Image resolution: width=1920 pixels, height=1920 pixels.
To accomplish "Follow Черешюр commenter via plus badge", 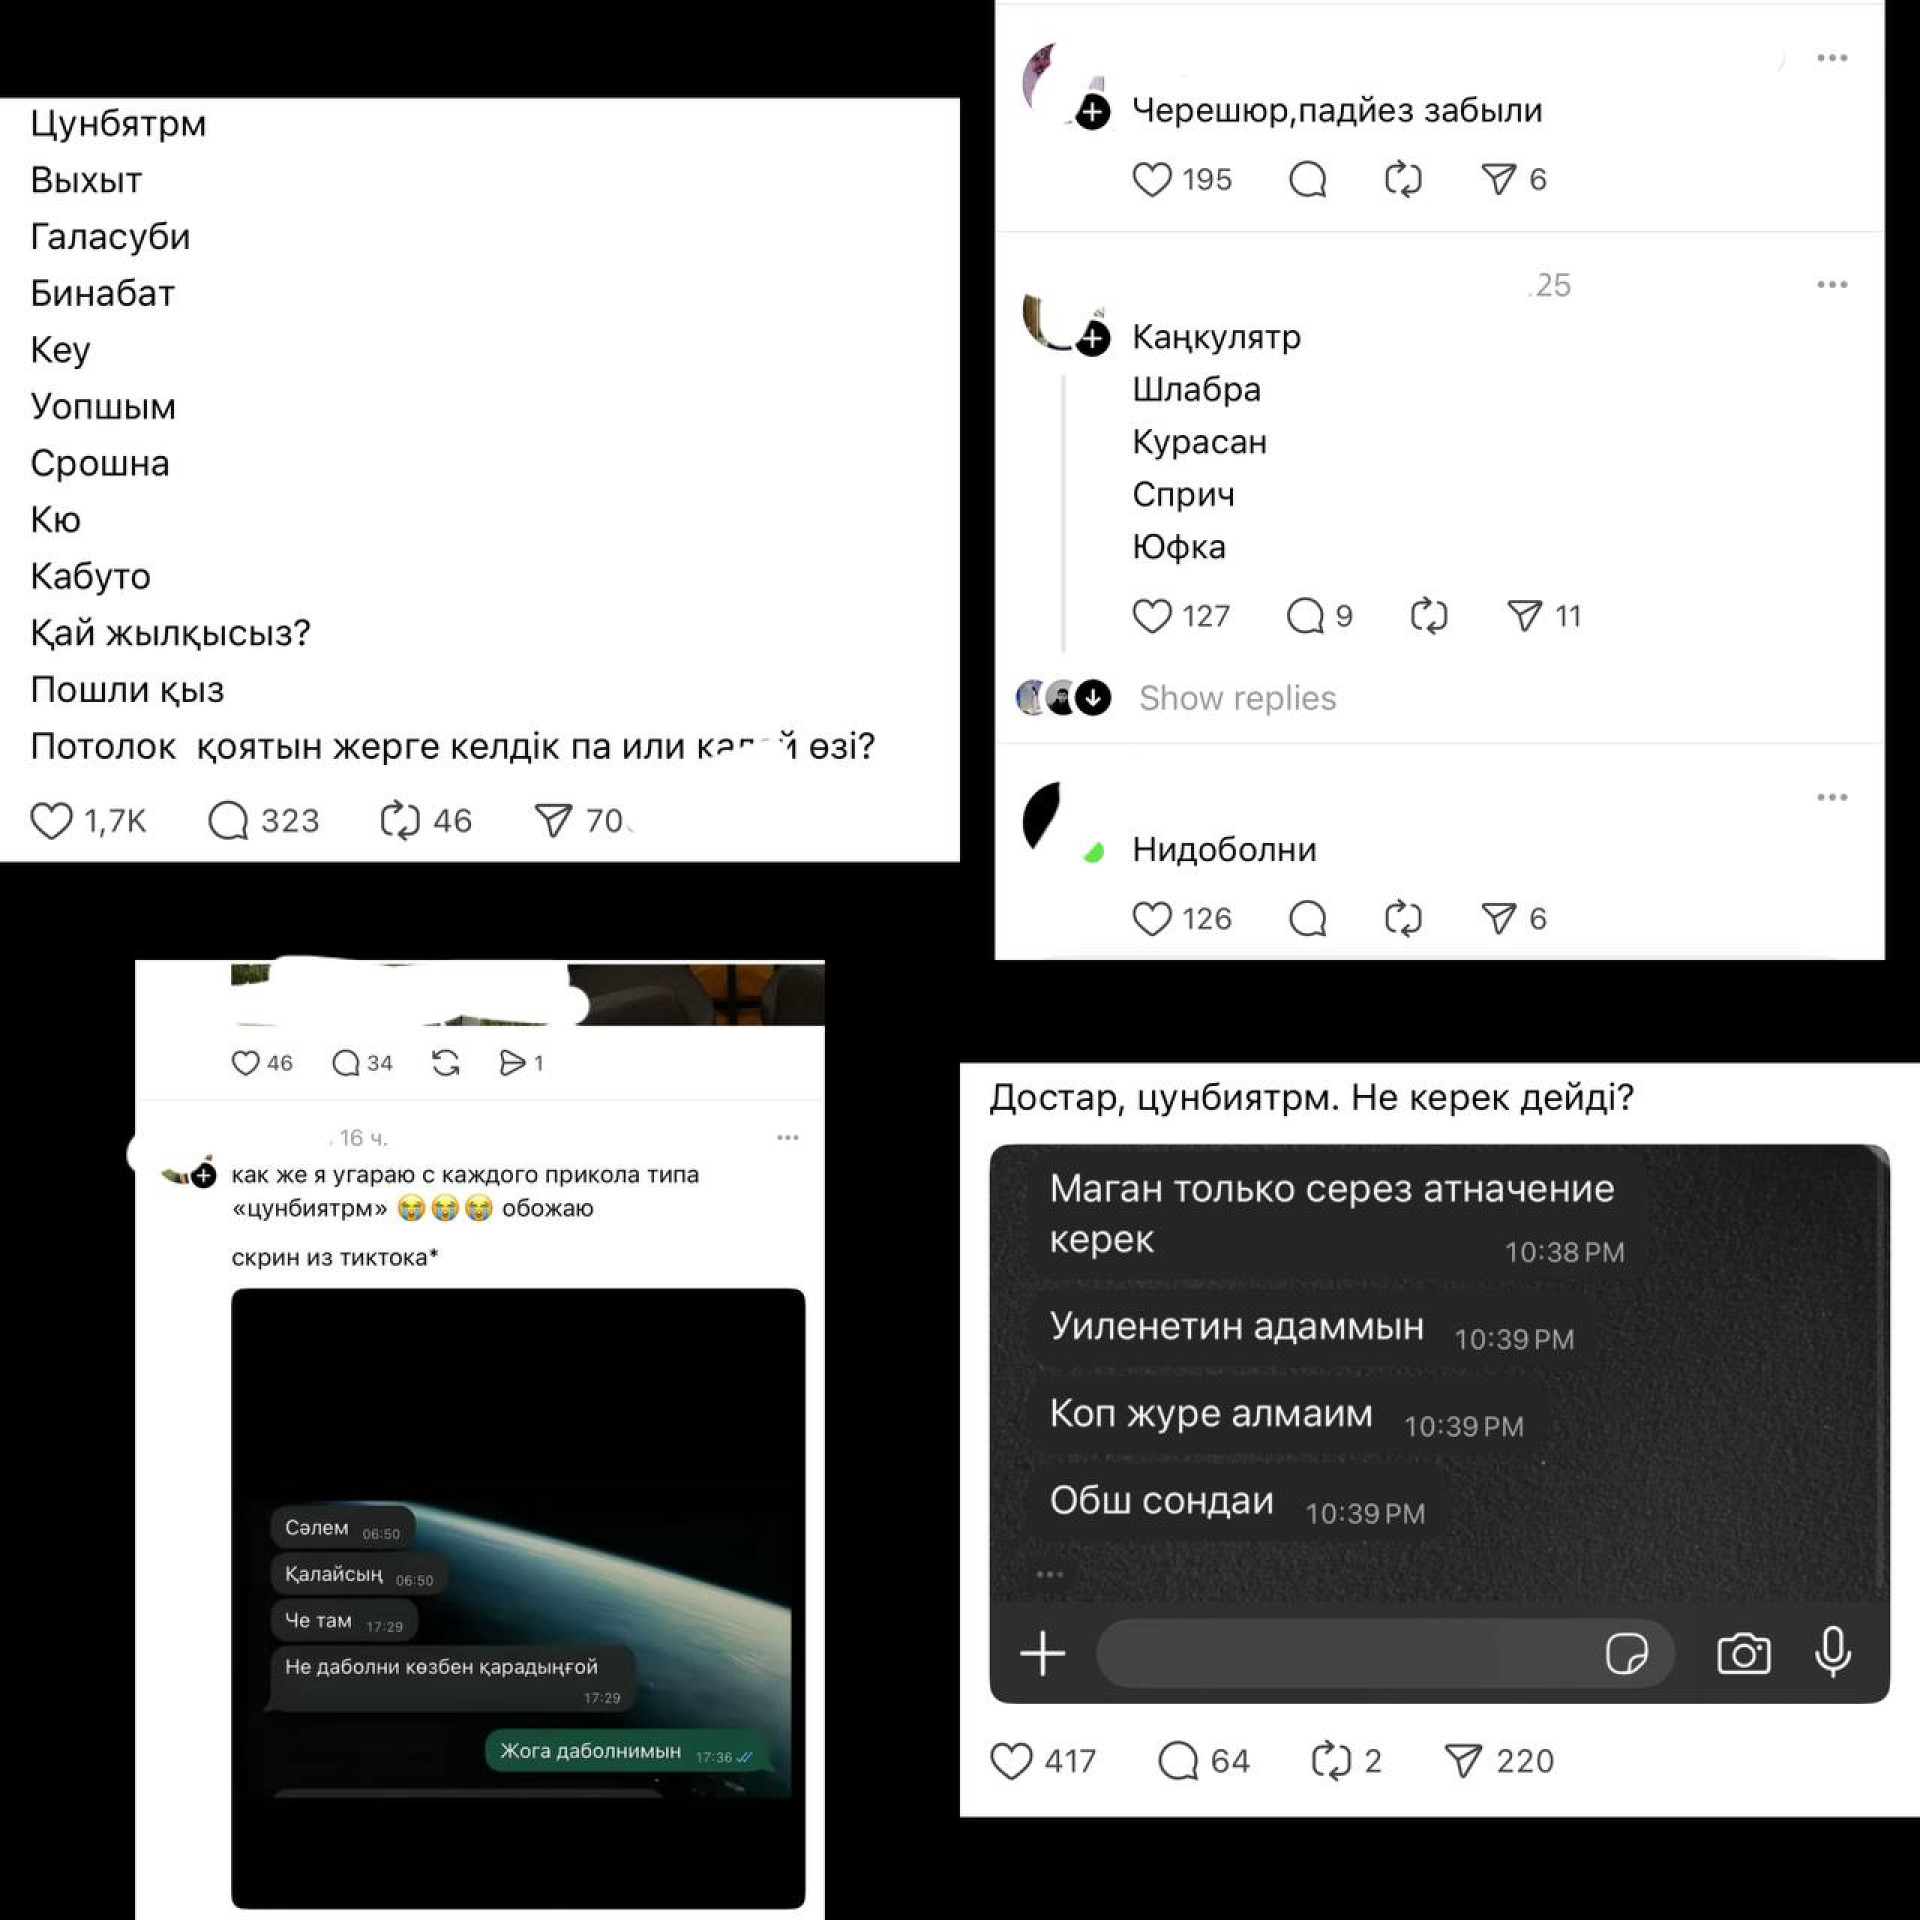I will pyautogui.click(x=1092, y=112).
